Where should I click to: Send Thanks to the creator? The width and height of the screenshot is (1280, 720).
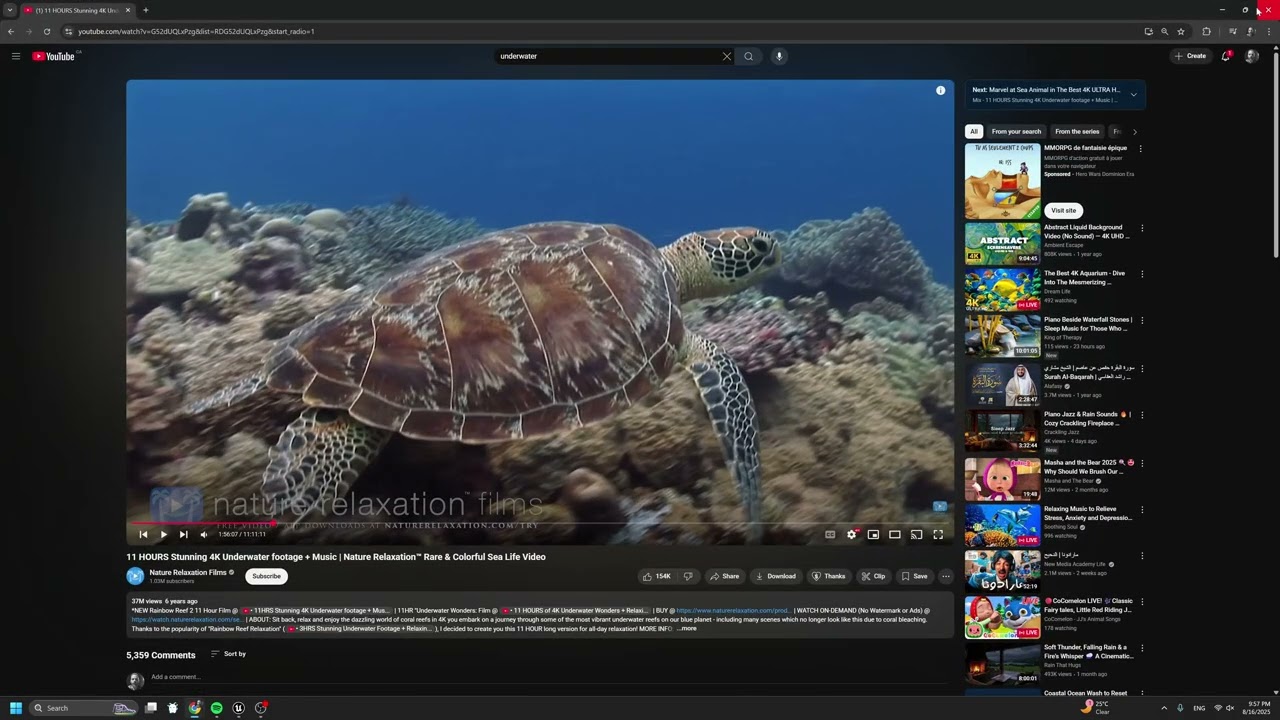pyautogui.click(x=829, y=576)
